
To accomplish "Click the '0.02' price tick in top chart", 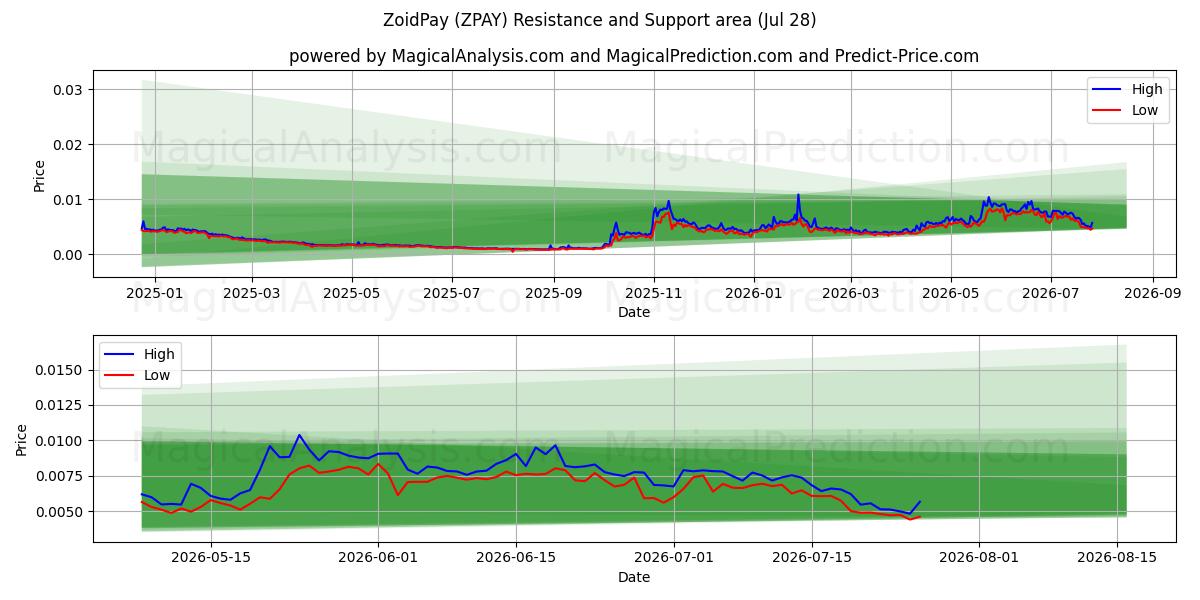I will (x=70, y=145).
